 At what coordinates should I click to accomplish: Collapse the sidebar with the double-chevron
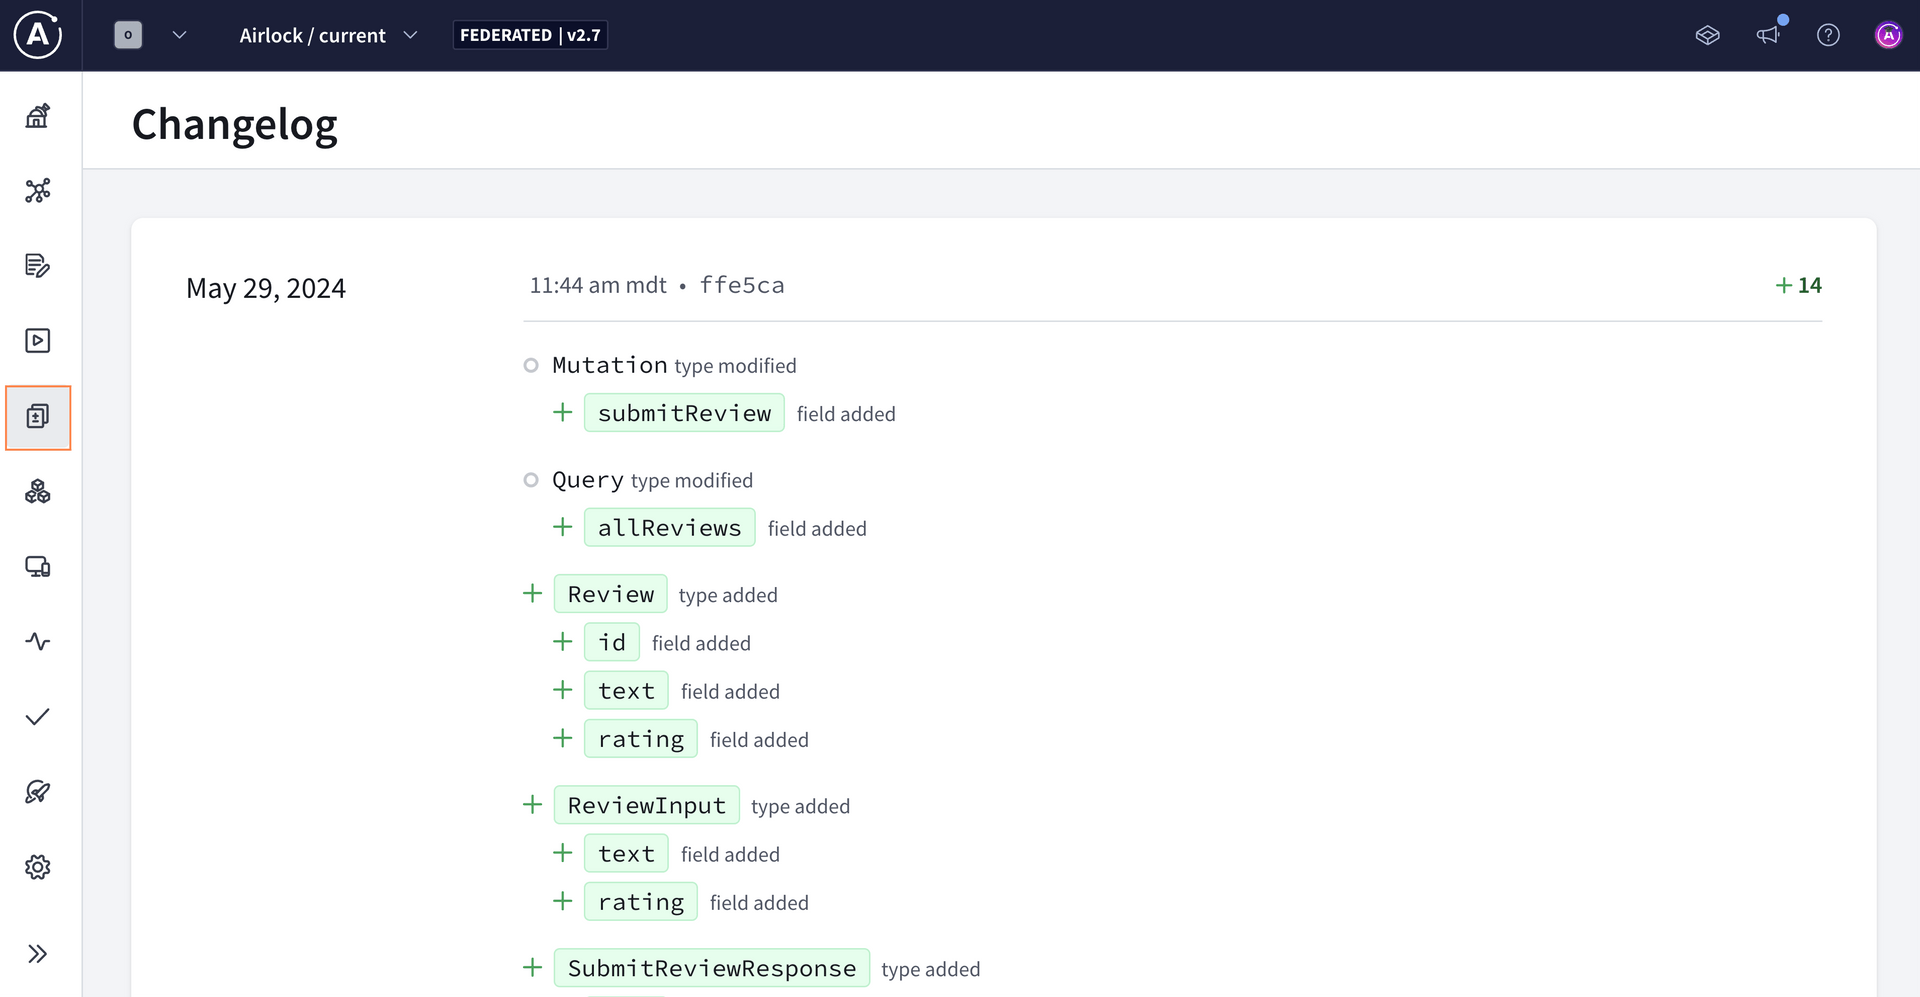point(37,952)
